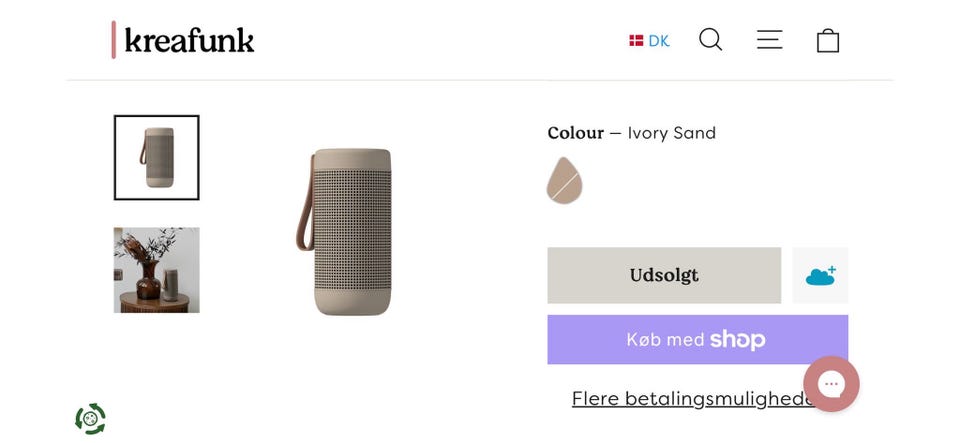The image size is (960, 443).
Task: Open the search magnifier icon
Action: (710, 40)
